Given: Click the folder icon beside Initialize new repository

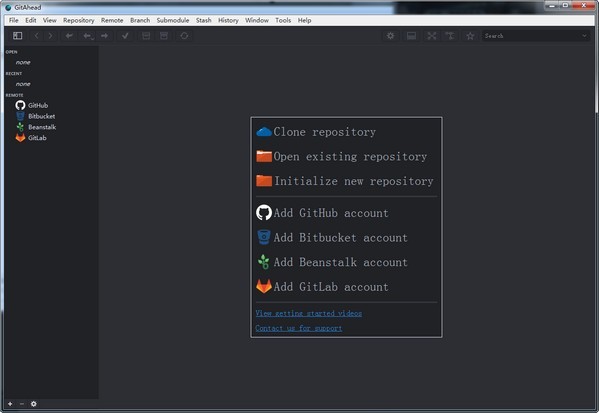Looking at the screenshot, I should tap(264, 181).
